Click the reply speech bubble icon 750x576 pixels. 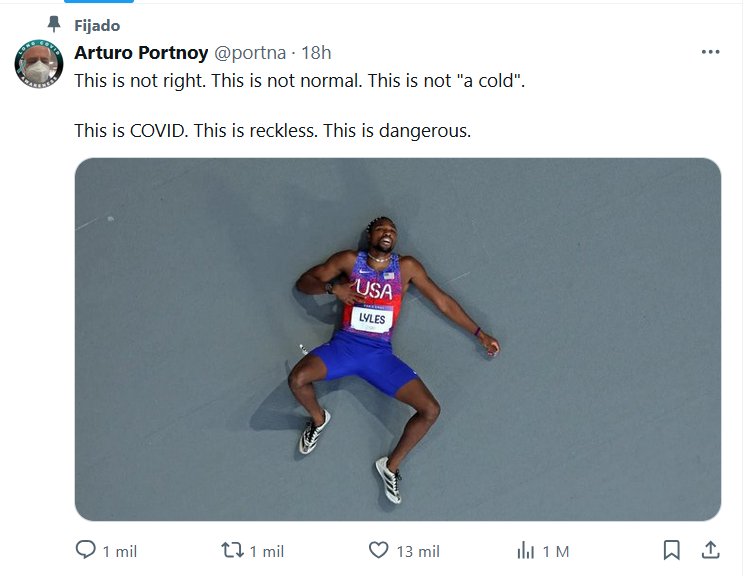86,550
